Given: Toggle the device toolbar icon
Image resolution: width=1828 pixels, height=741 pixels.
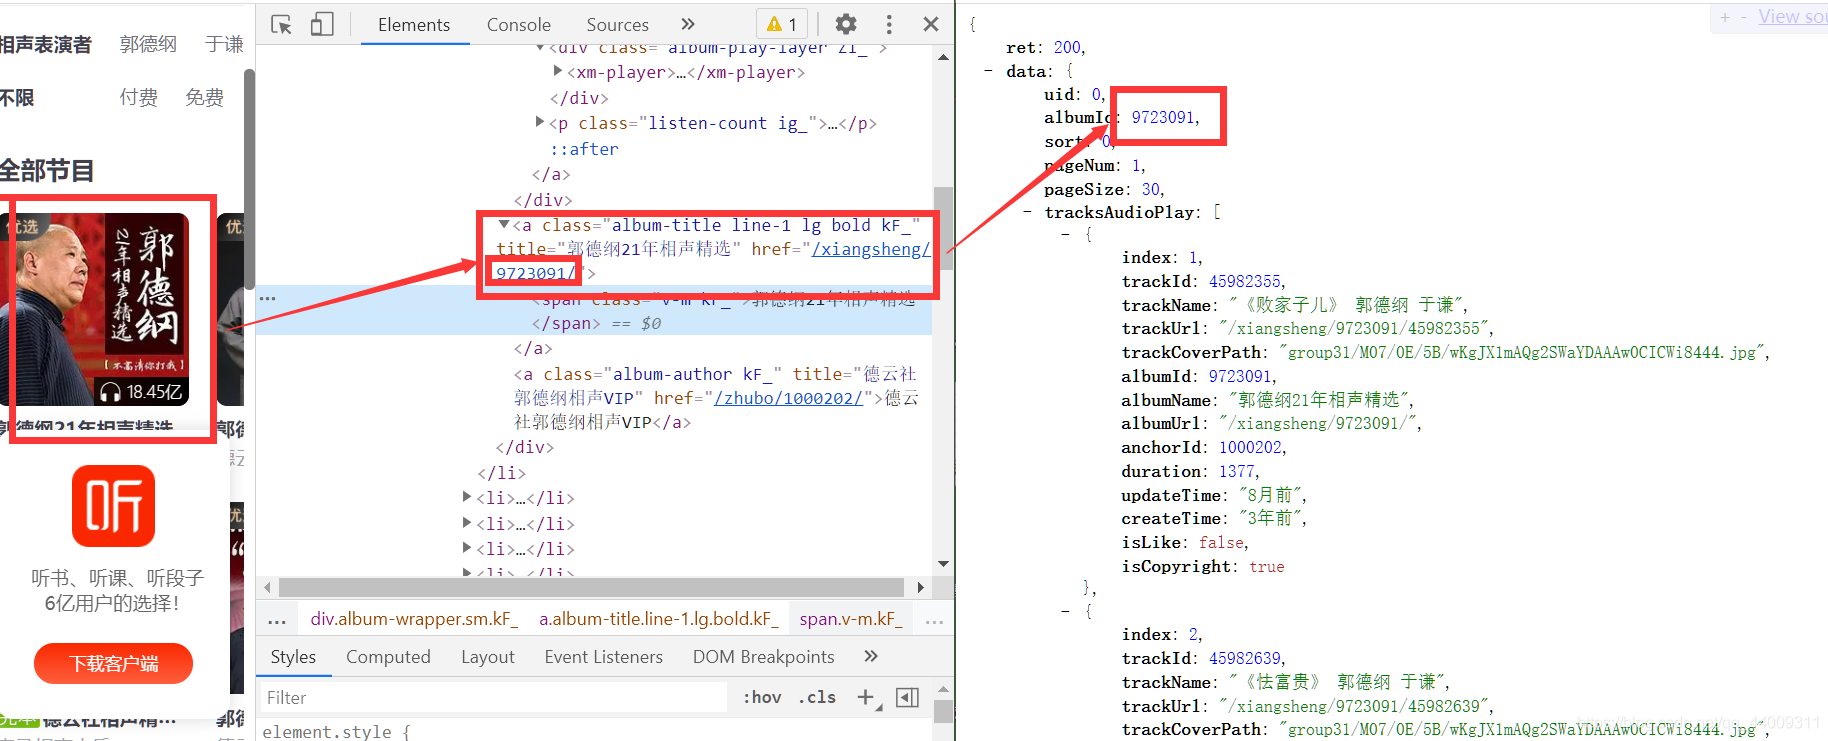Looking at the screenshot, I should click(x=322, y=24).
